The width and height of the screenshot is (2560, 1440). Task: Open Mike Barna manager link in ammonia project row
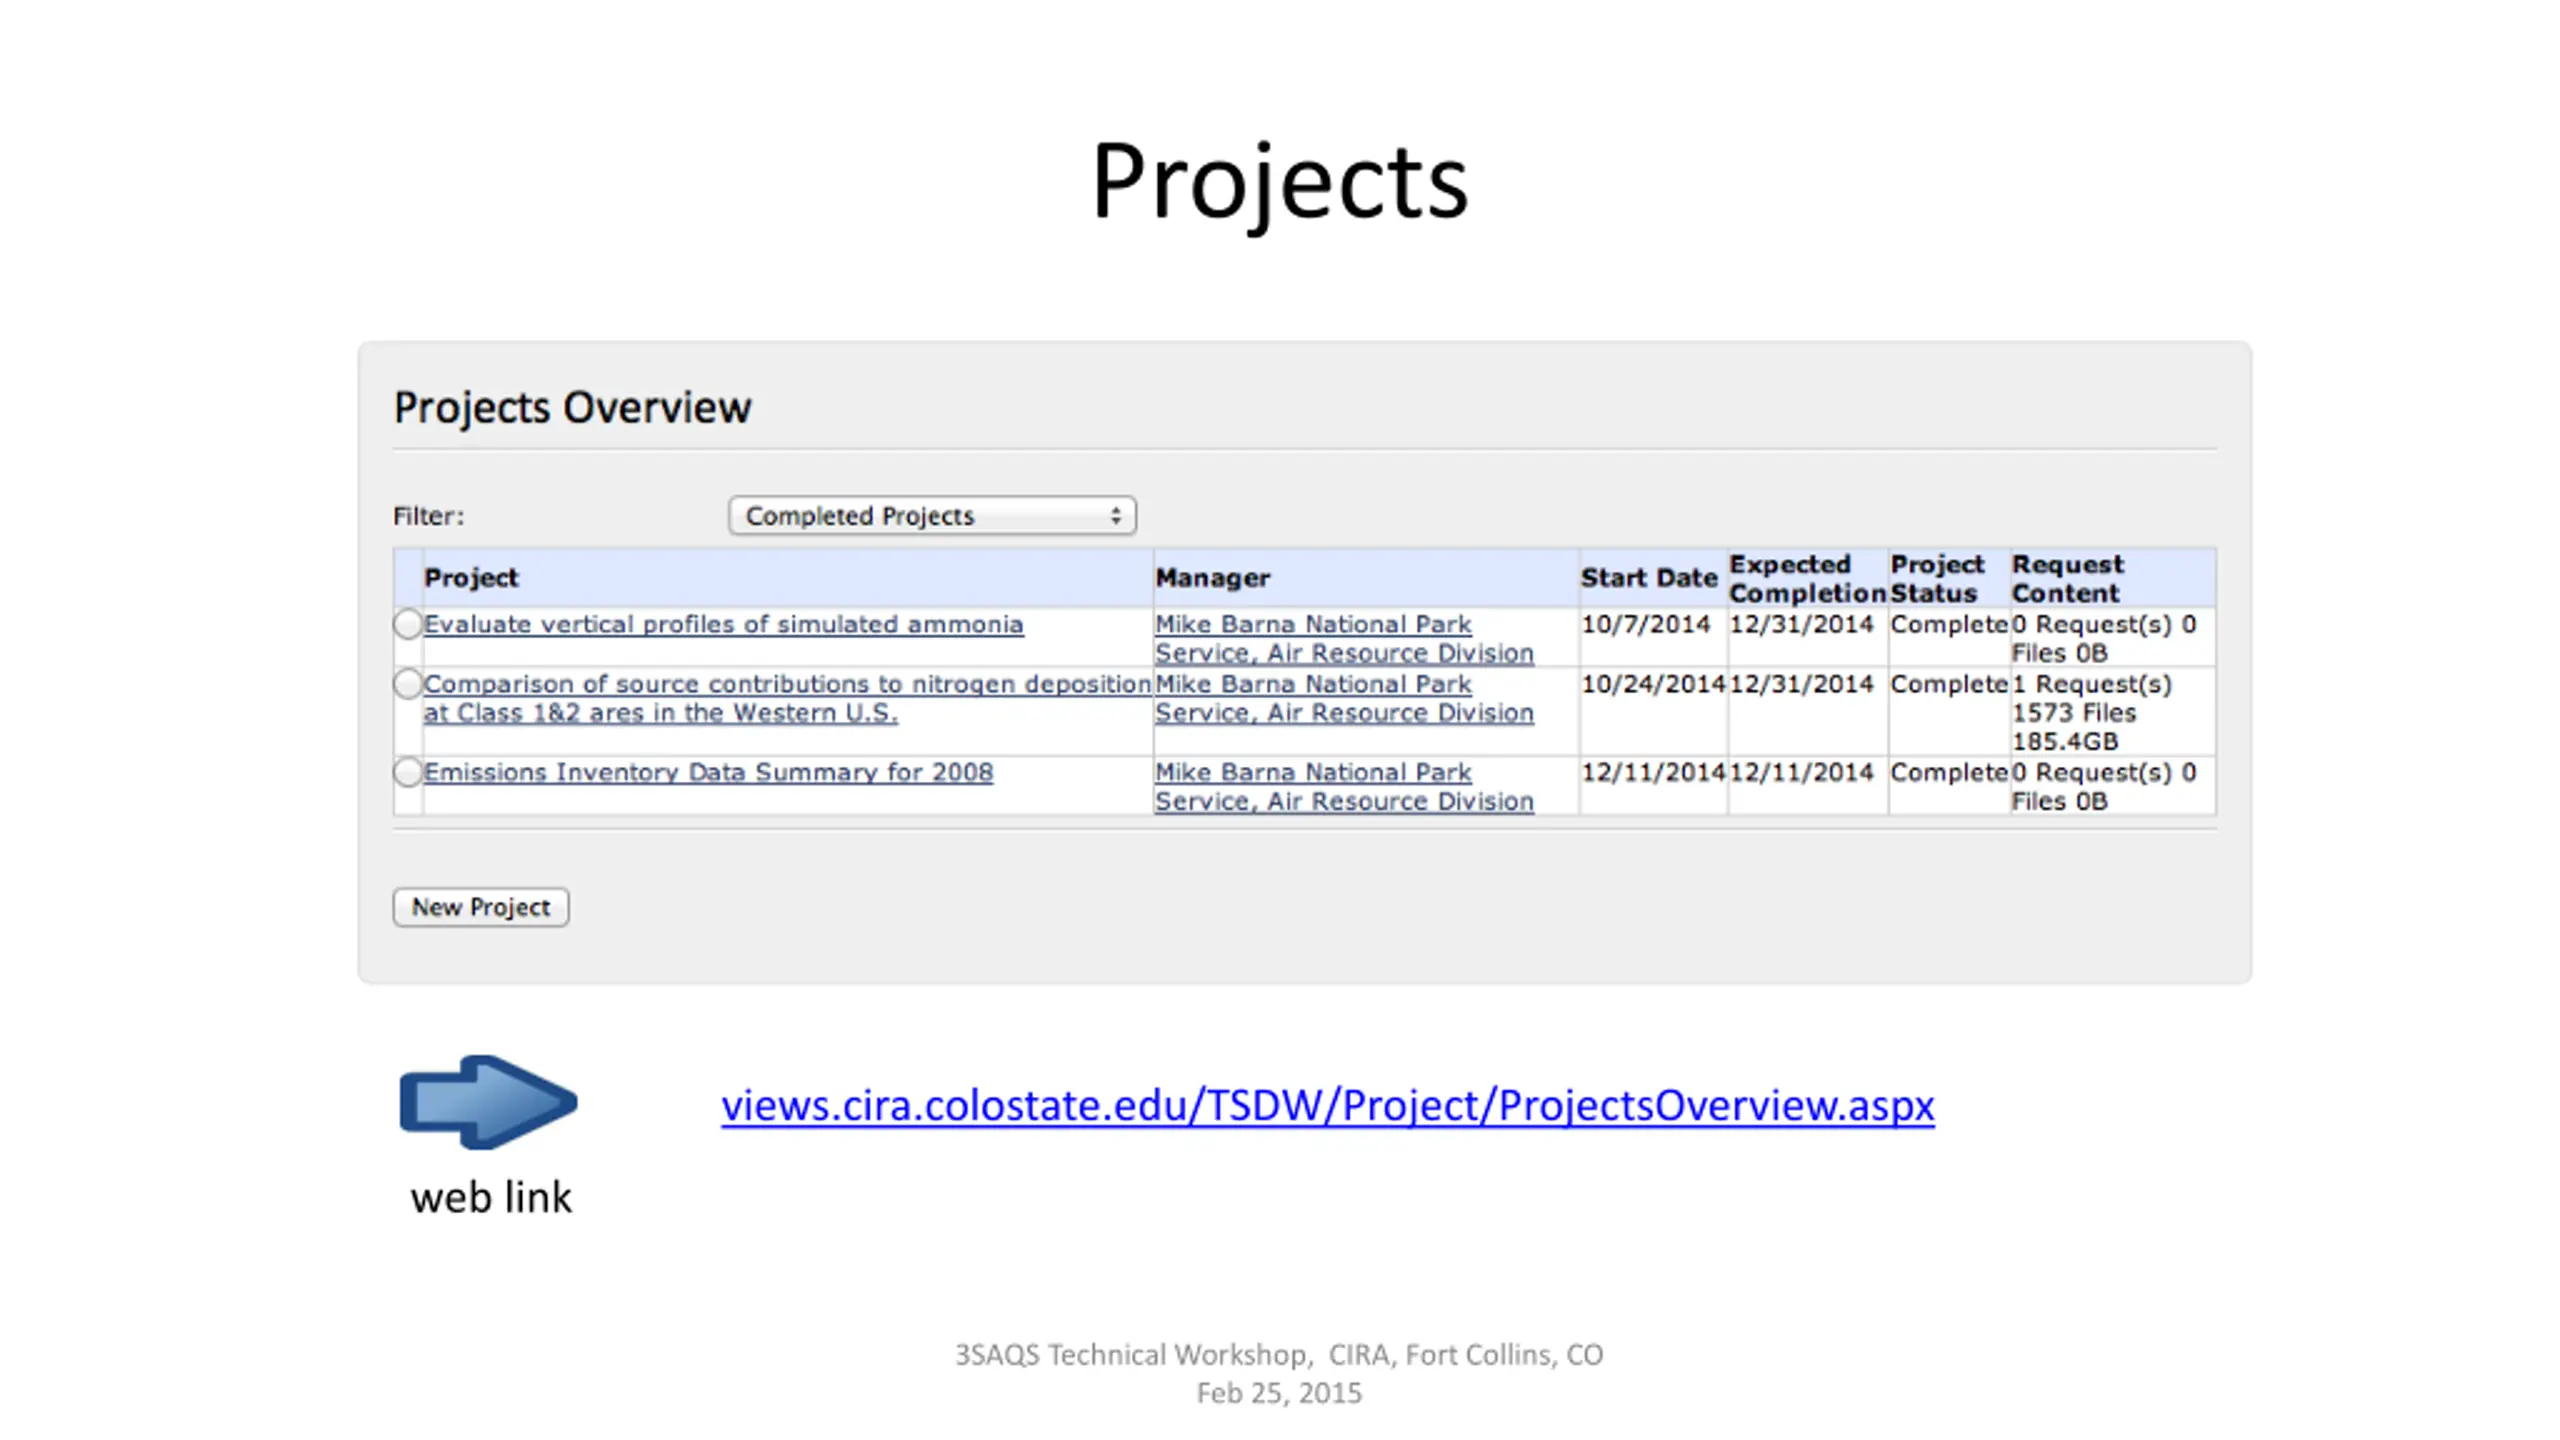1344,638
